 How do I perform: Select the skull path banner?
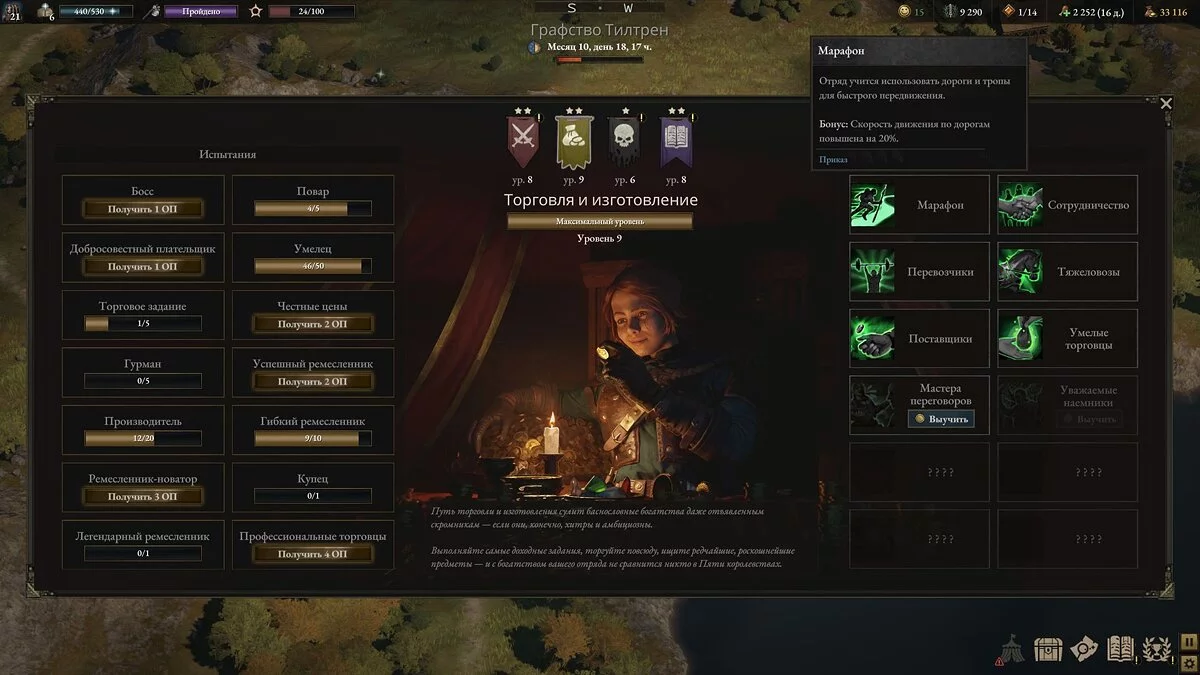624,141
